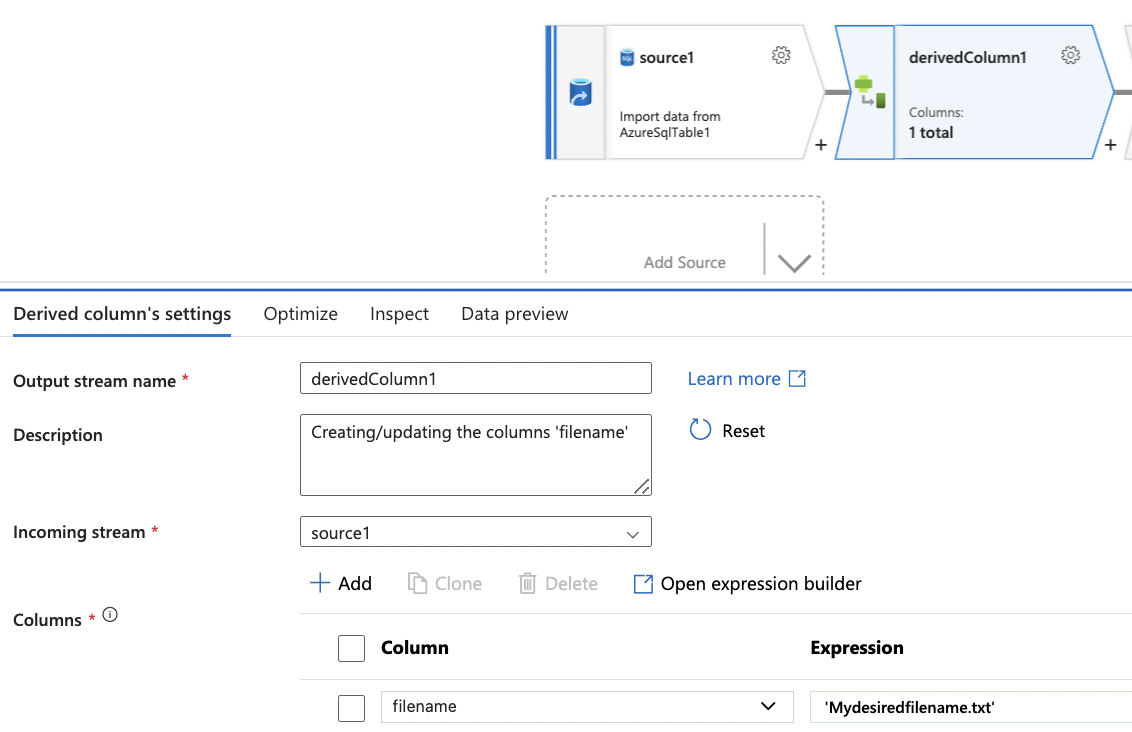The height and width of the screenshot is (732, 1132).
Task: Click the plus icon on source1 node
Action: coord(820,145)
